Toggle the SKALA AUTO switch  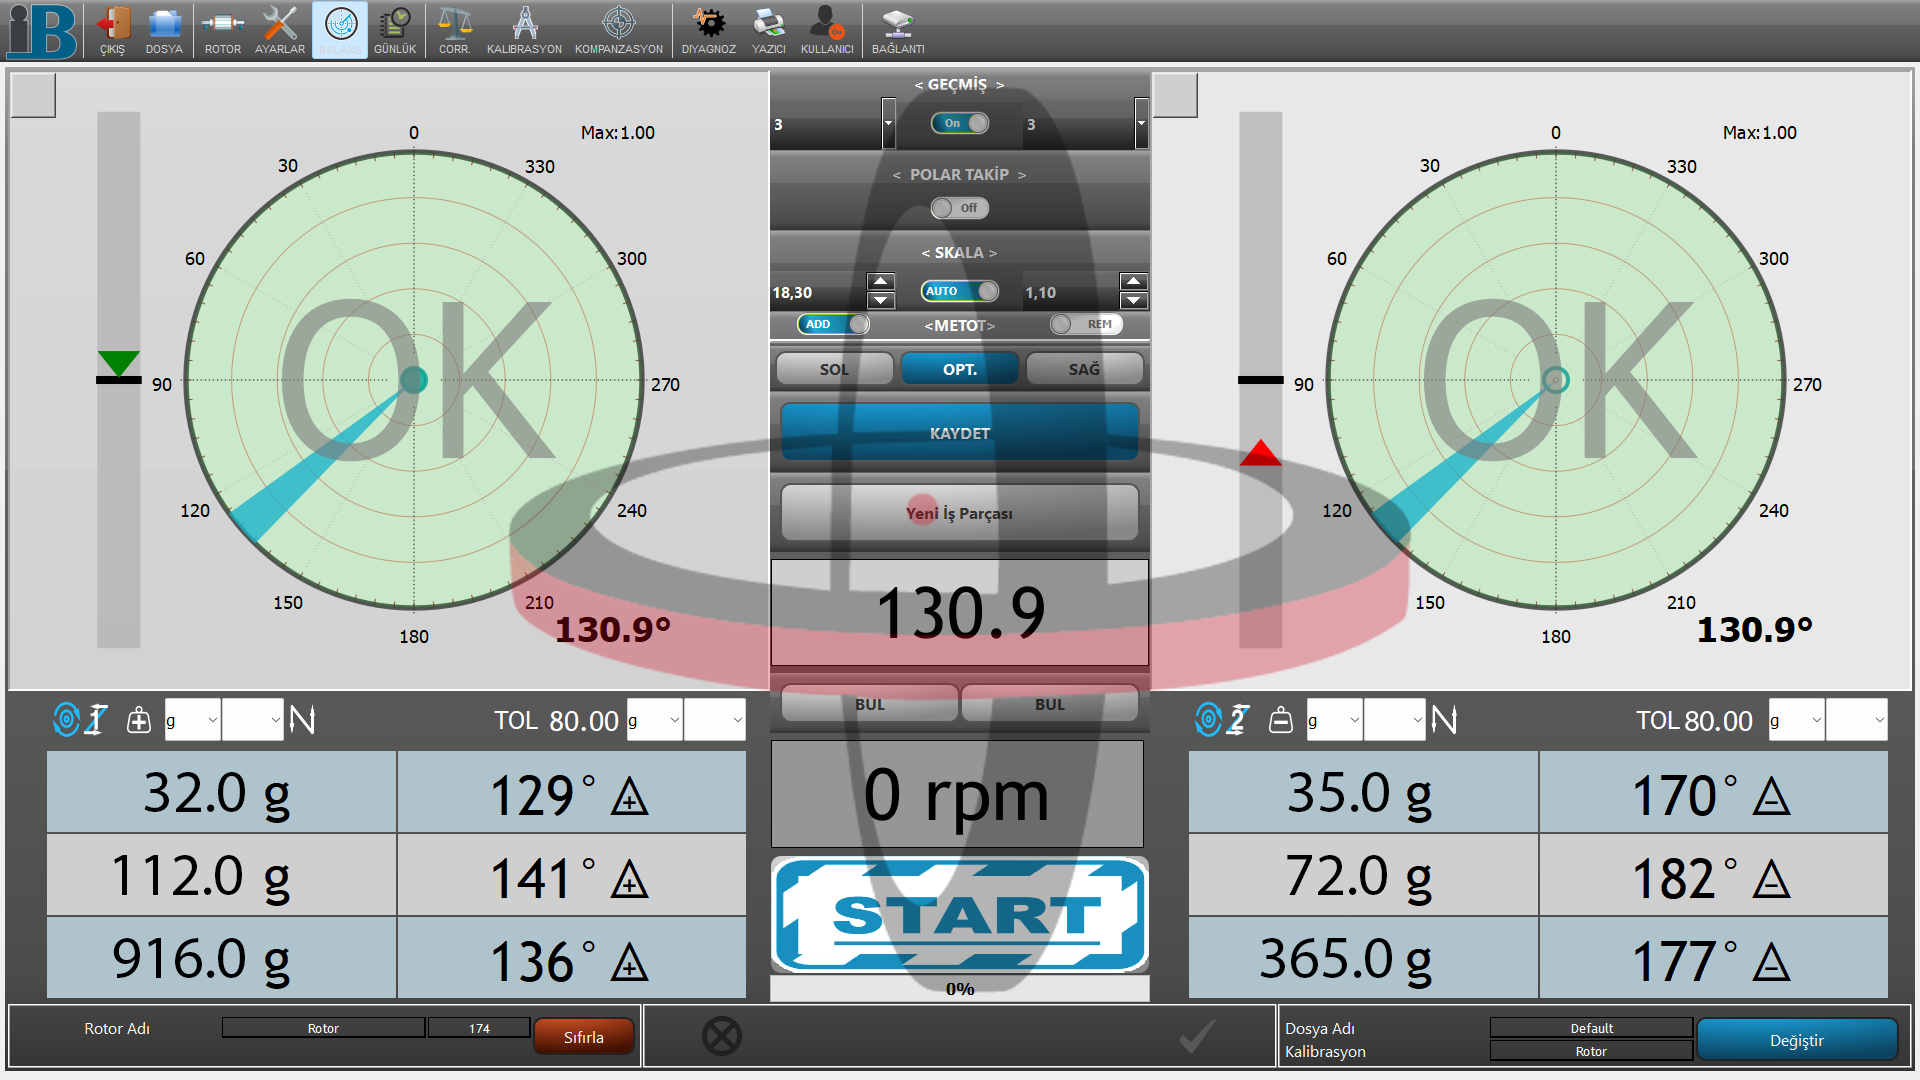point(960,291)
